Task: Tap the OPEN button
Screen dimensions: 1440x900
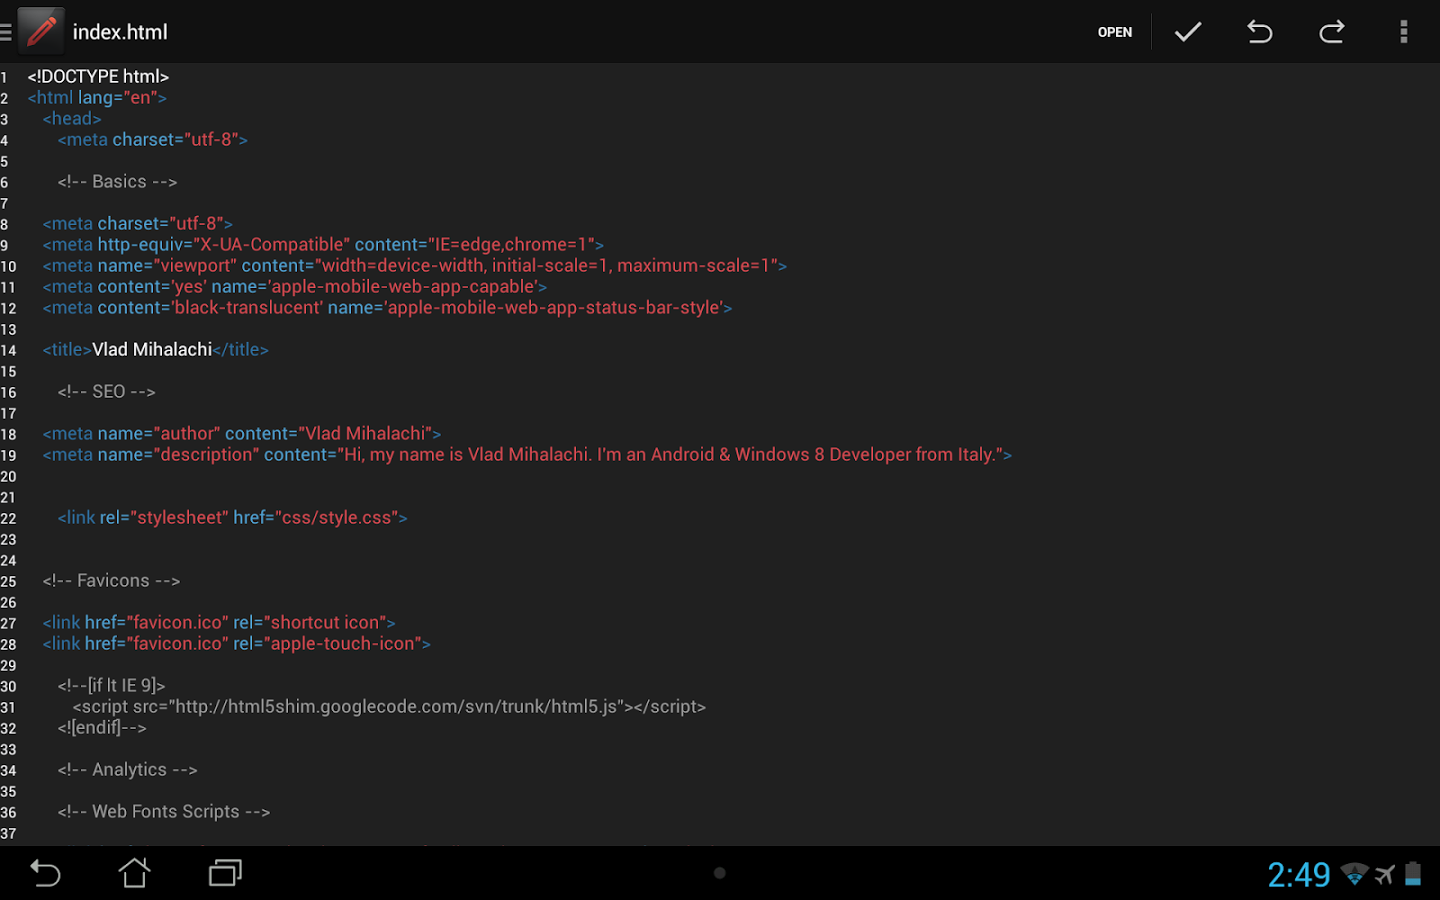Action: [1115, 32]
